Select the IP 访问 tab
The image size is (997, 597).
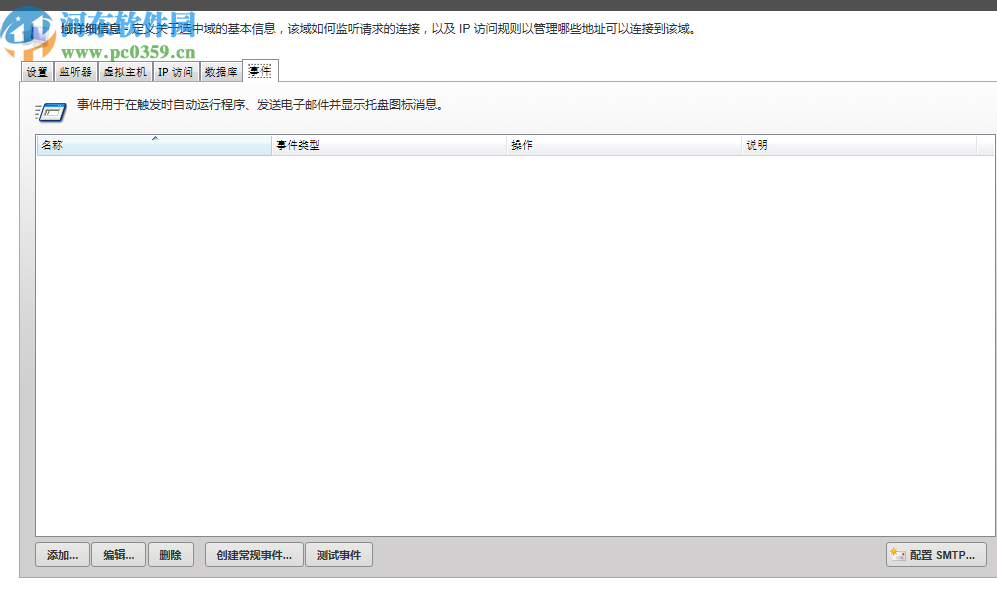tap(175, 72)
